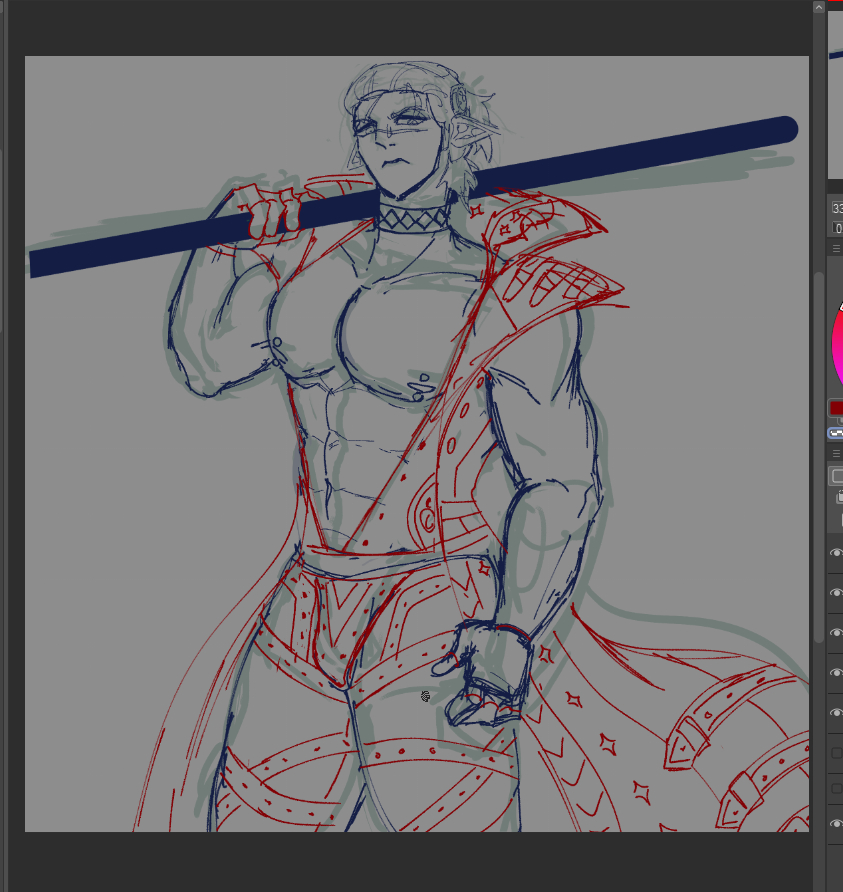Click the first icon button atop the layer panel
Screen dimensions: 843x892
pos(837,477)
